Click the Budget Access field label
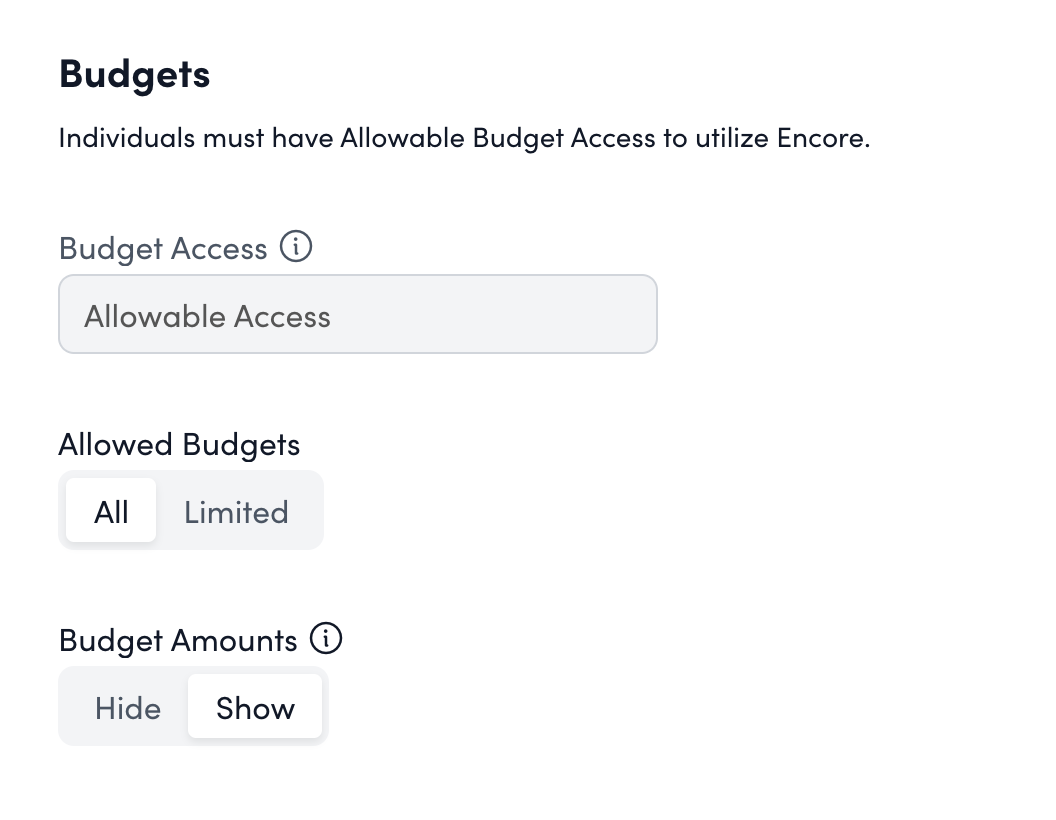 point(162,248)
